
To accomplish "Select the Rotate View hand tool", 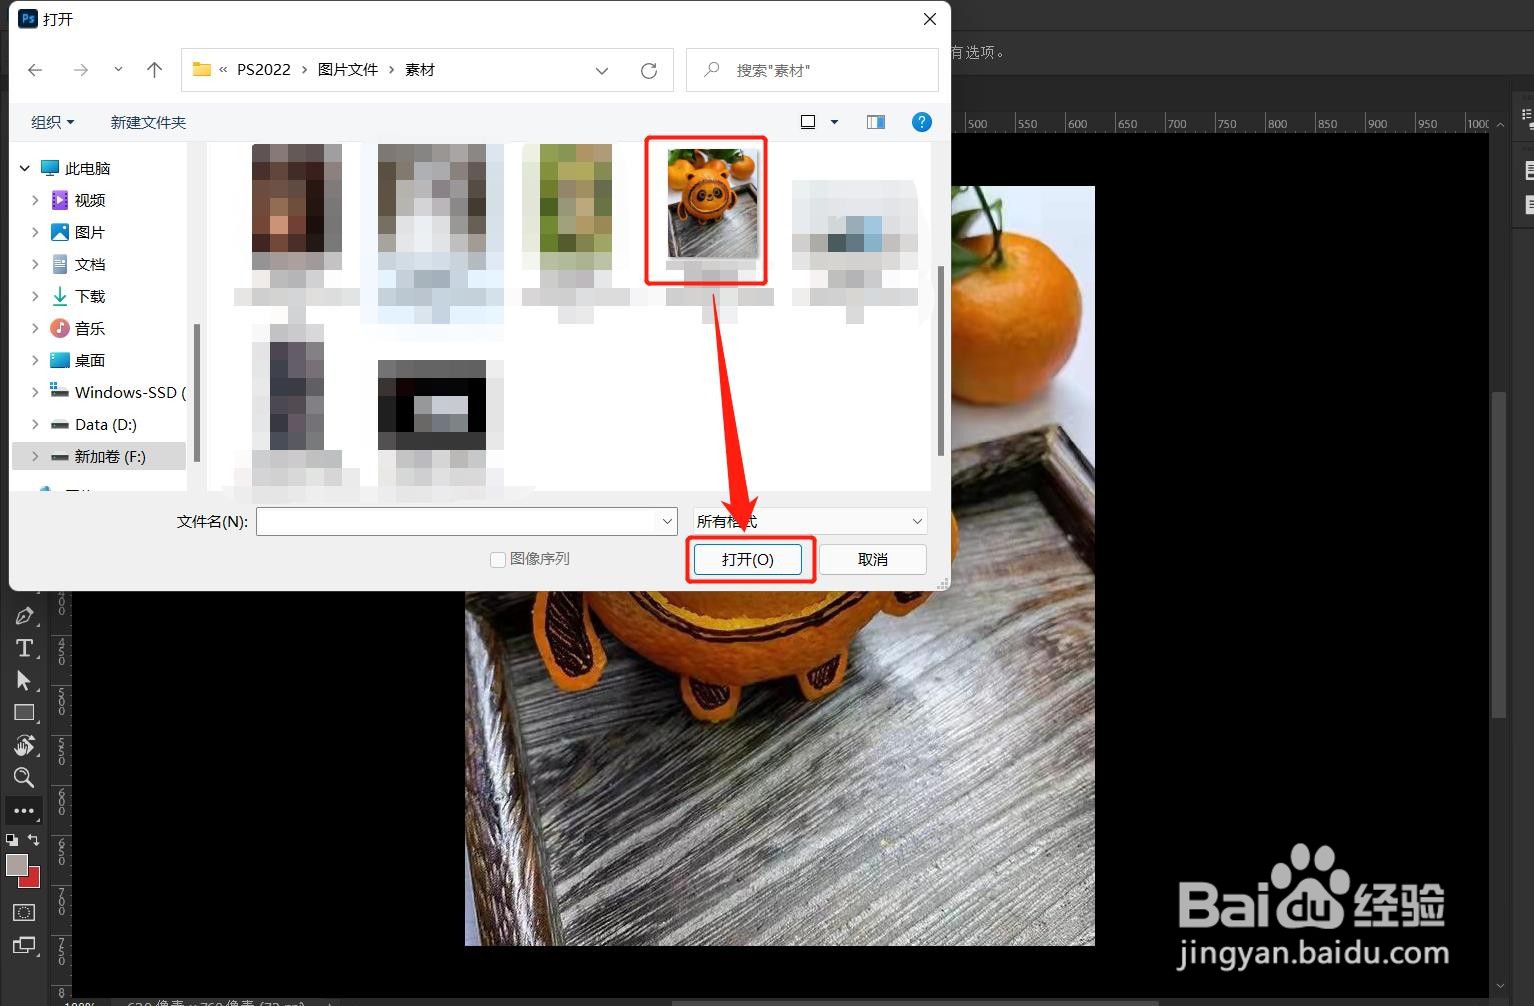I will coord(24,745).
